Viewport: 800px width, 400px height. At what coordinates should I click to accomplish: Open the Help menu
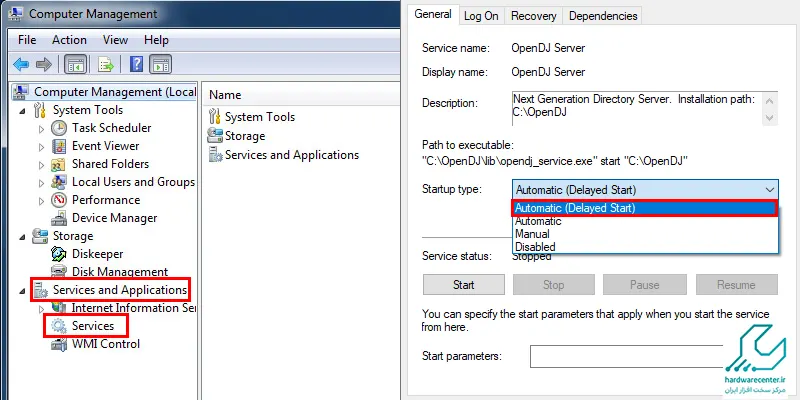tap(156, 40)
